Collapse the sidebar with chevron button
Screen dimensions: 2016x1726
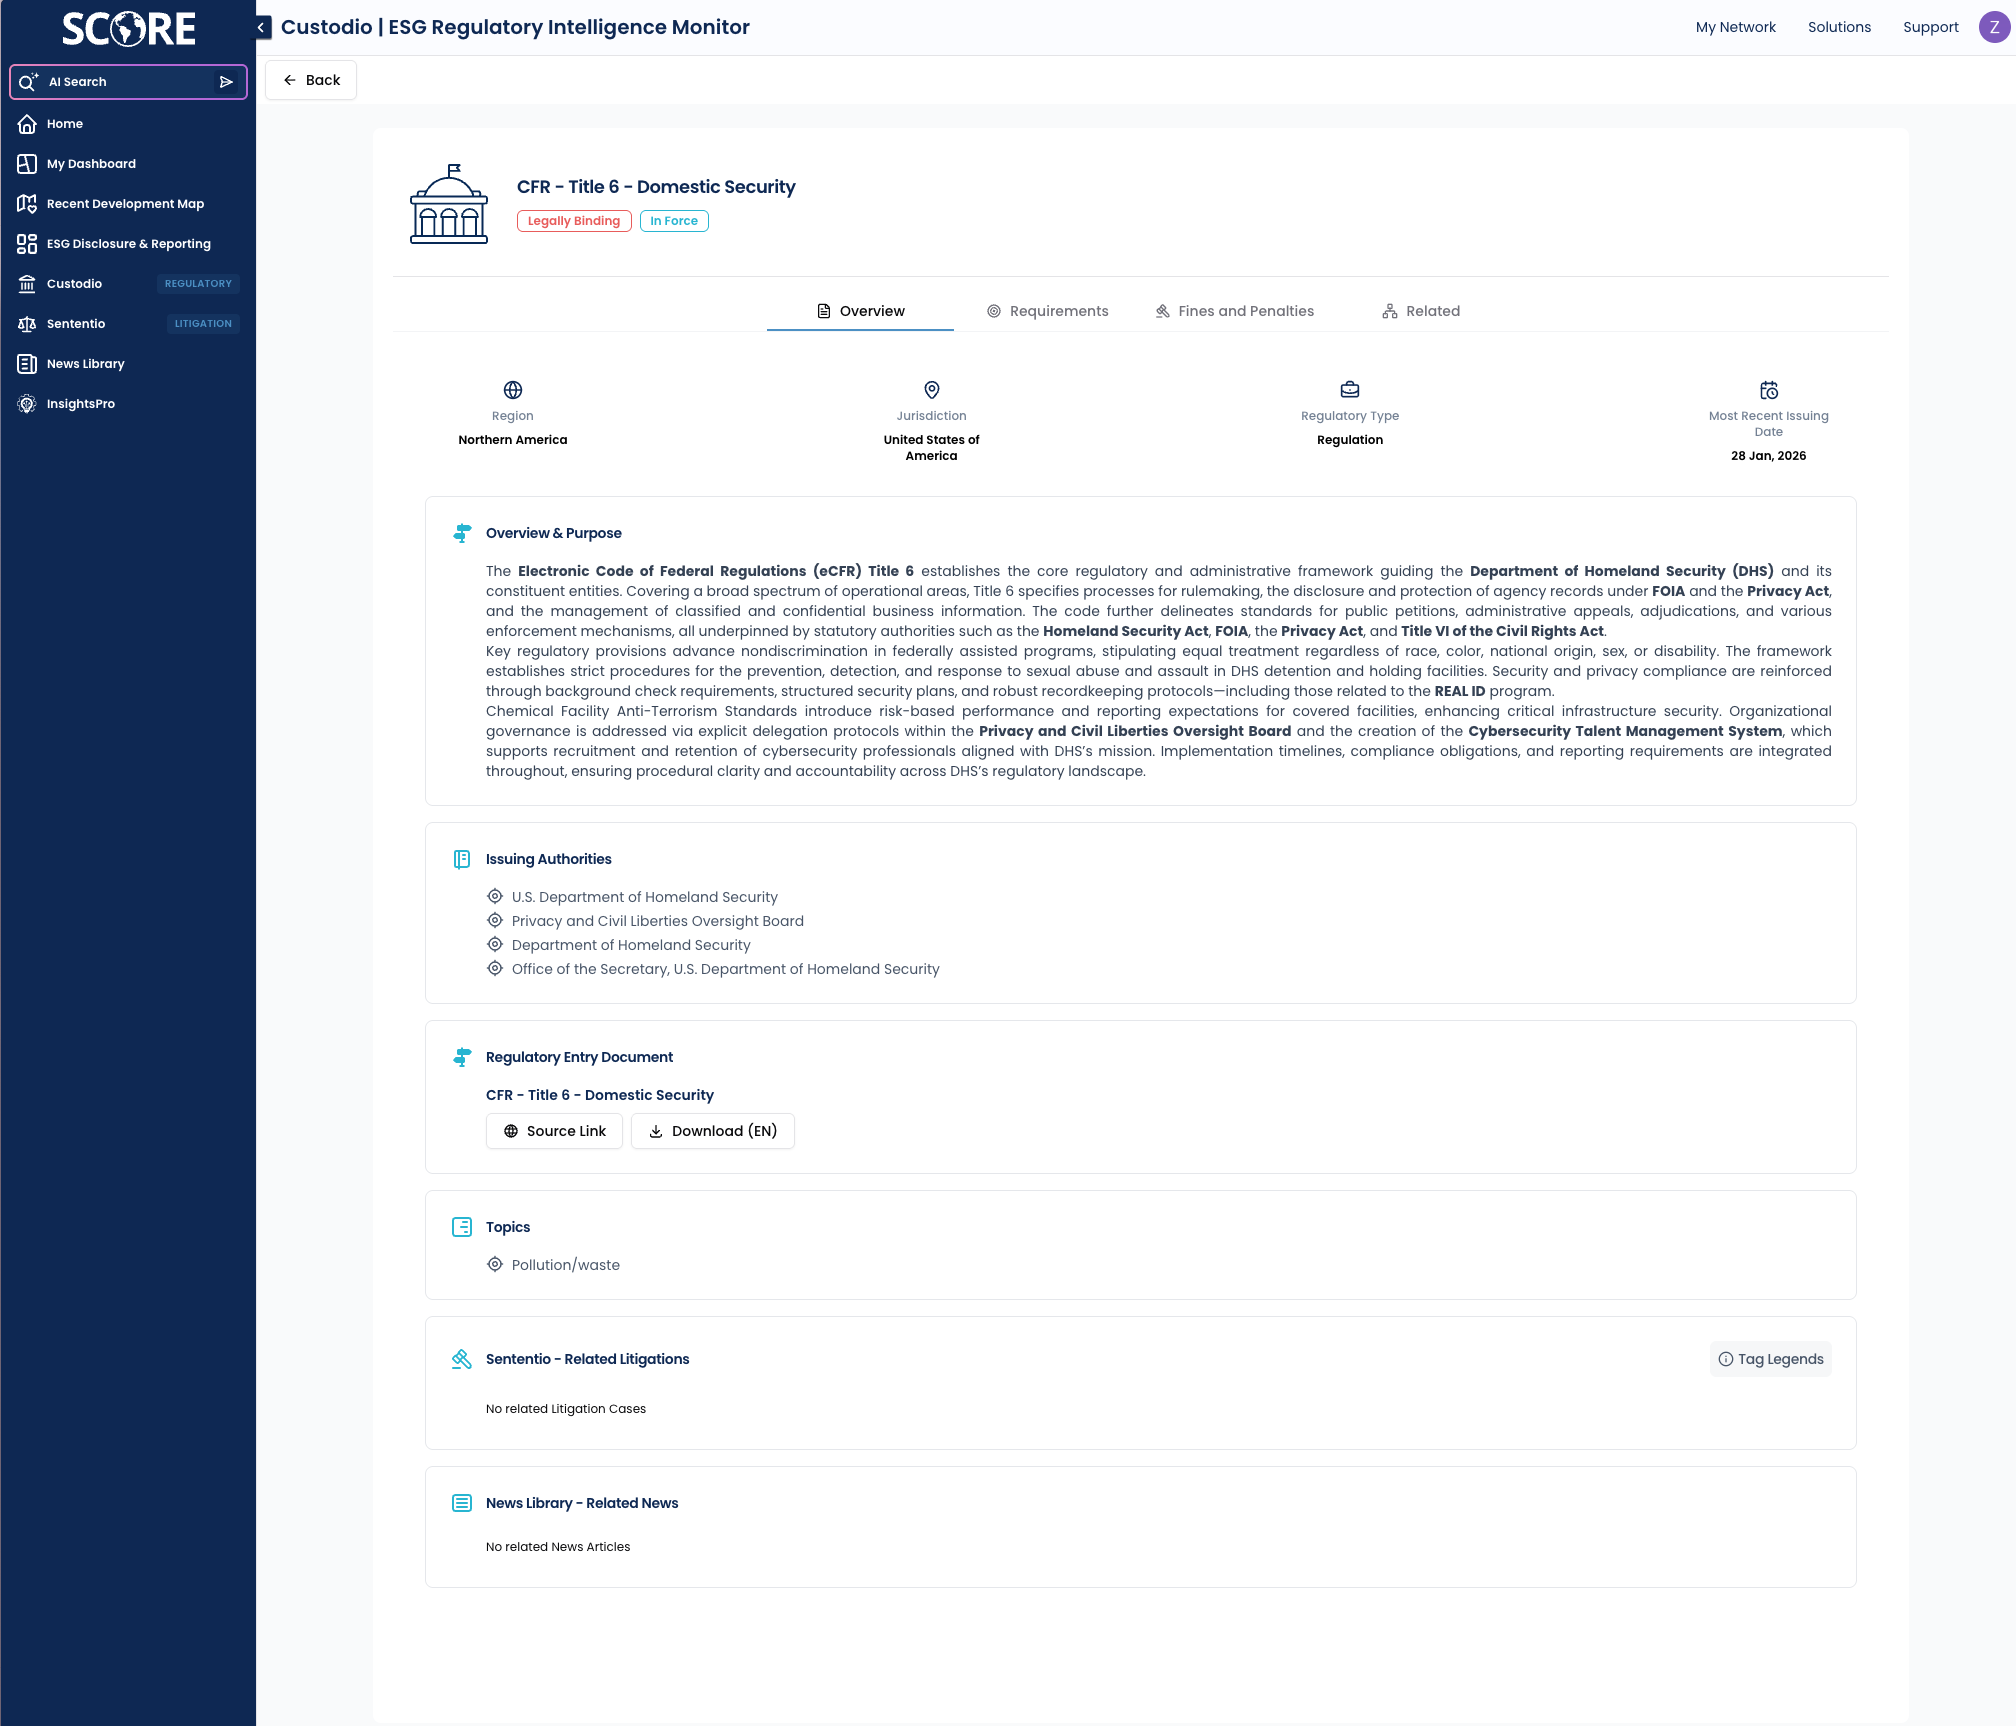[263, 28]
